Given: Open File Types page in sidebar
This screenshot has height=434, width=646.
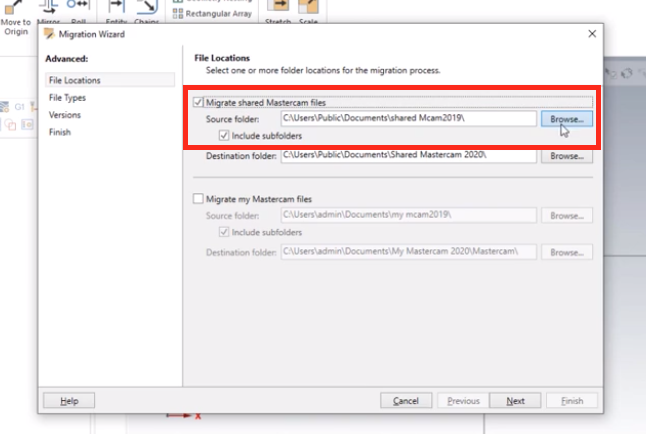Looking at the screenshot, I should [67, 98].
